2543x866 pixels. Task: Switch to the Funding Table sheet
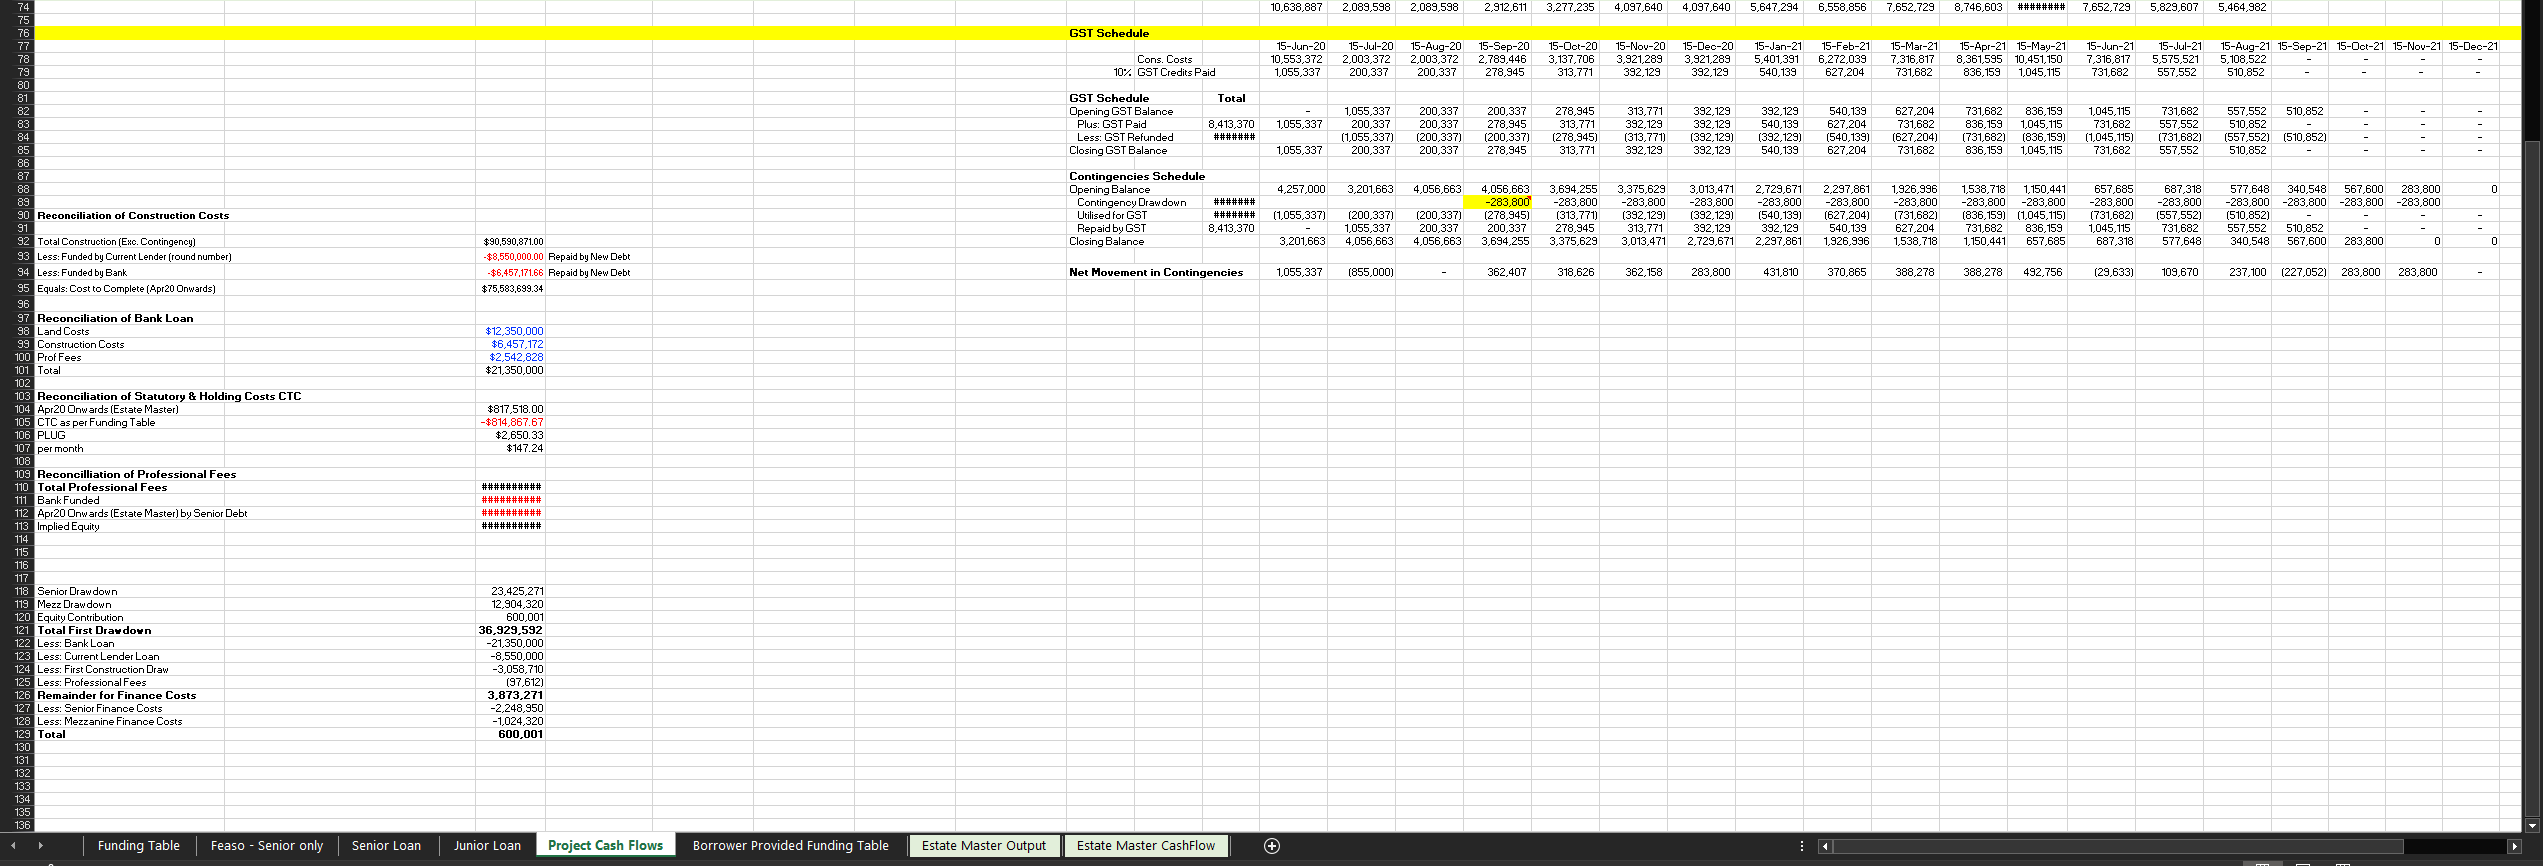coord(139,846)
